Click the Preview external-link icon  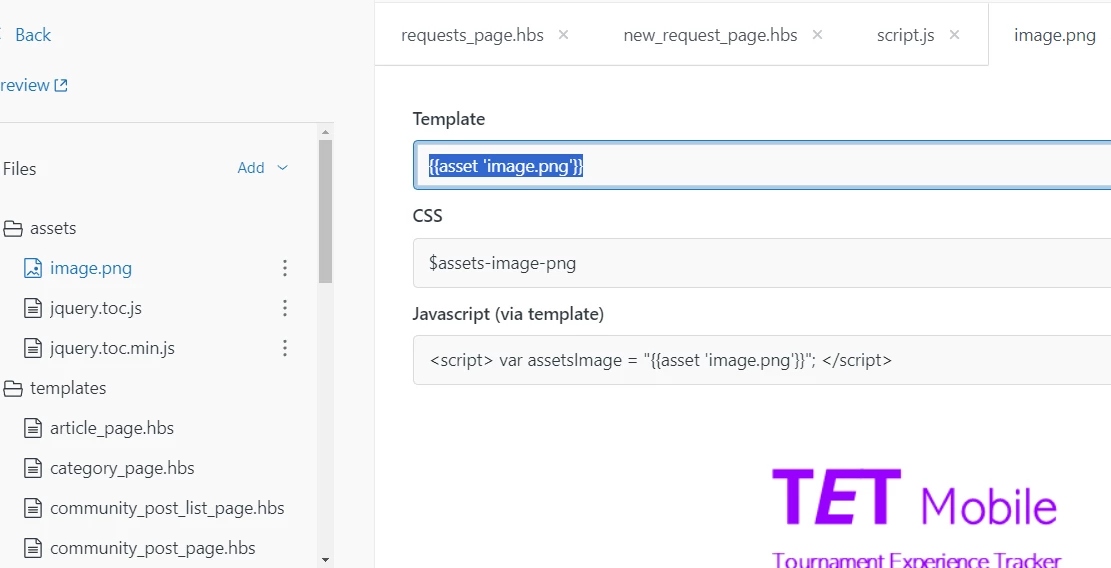[62, 86]
